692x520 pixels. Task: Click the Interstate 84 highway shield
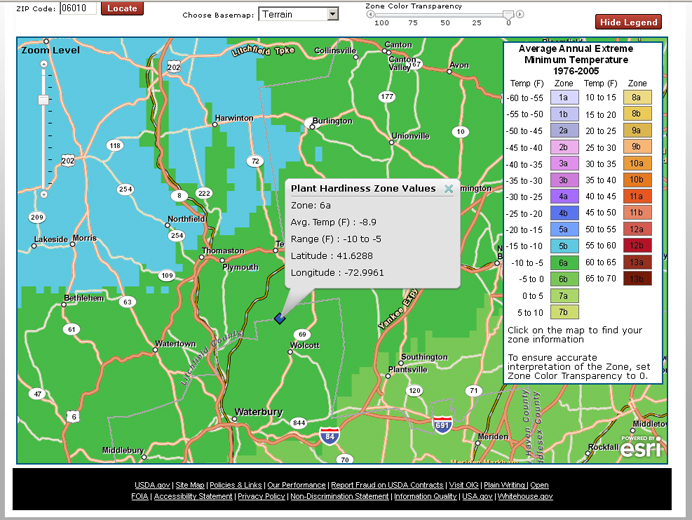pos(331,435)
